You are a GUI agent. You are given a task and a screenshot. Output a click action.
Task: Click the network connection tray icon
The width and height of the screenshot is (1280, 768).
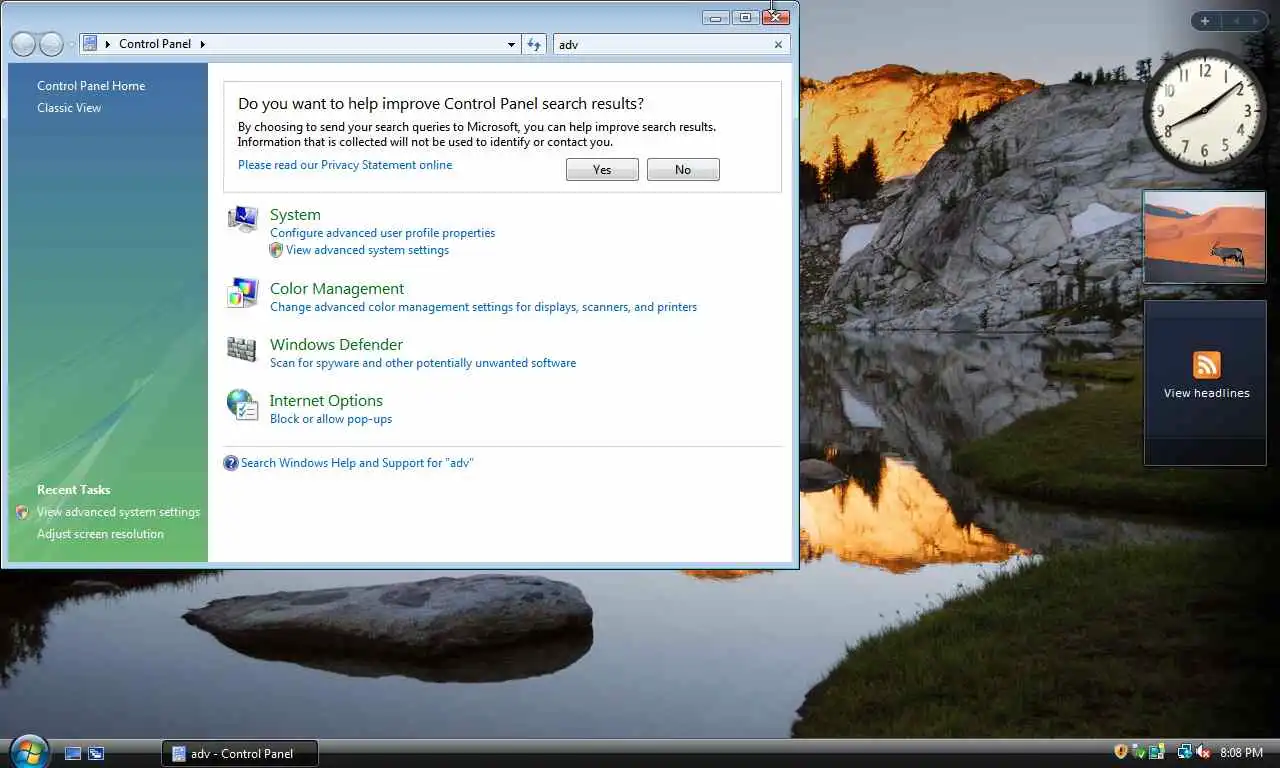coord(1185,752)
